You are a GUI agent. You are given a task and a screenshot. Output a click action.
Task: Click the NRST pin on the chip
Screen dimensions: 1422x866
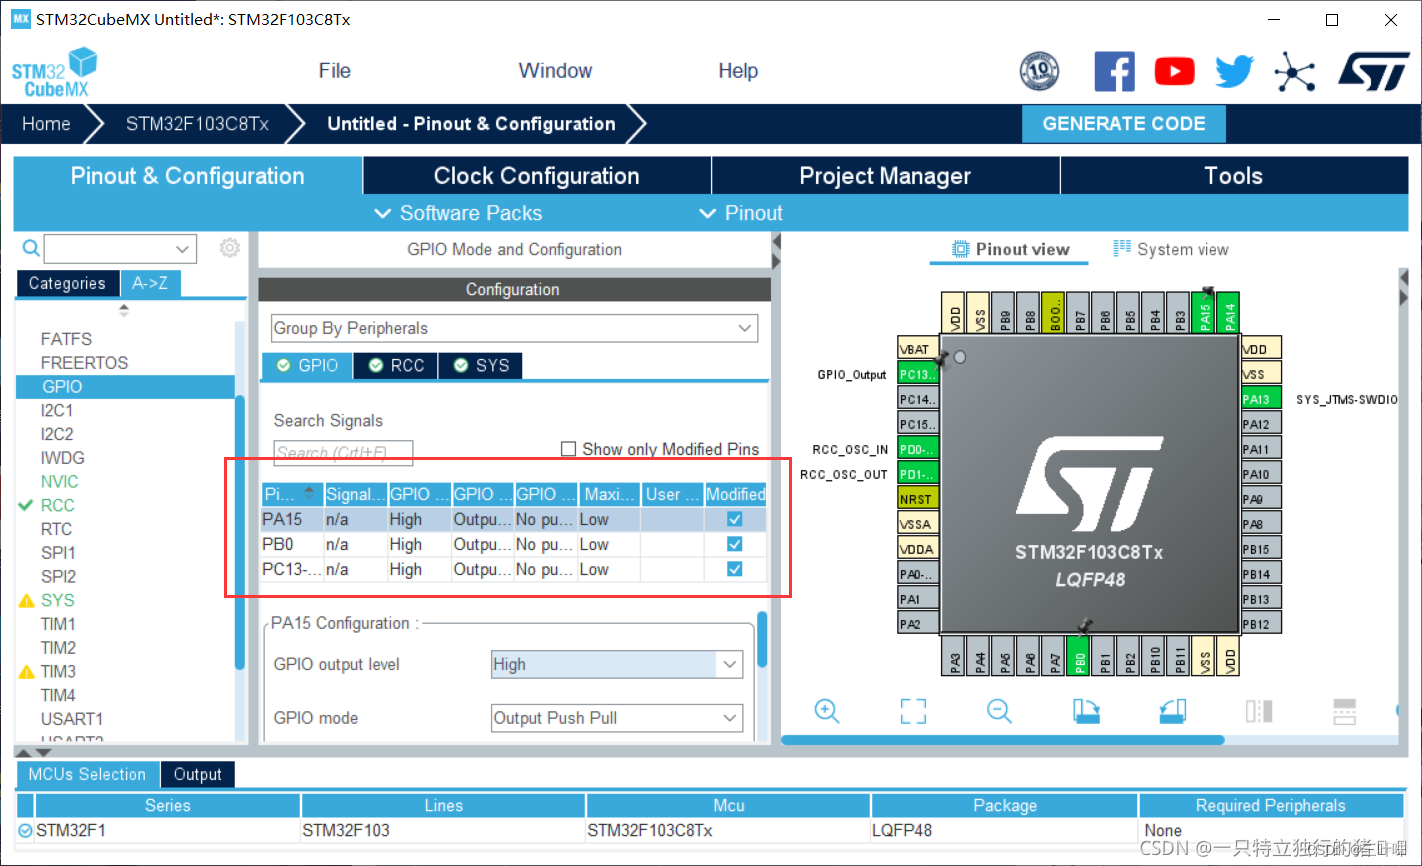[x=918, y=499]
